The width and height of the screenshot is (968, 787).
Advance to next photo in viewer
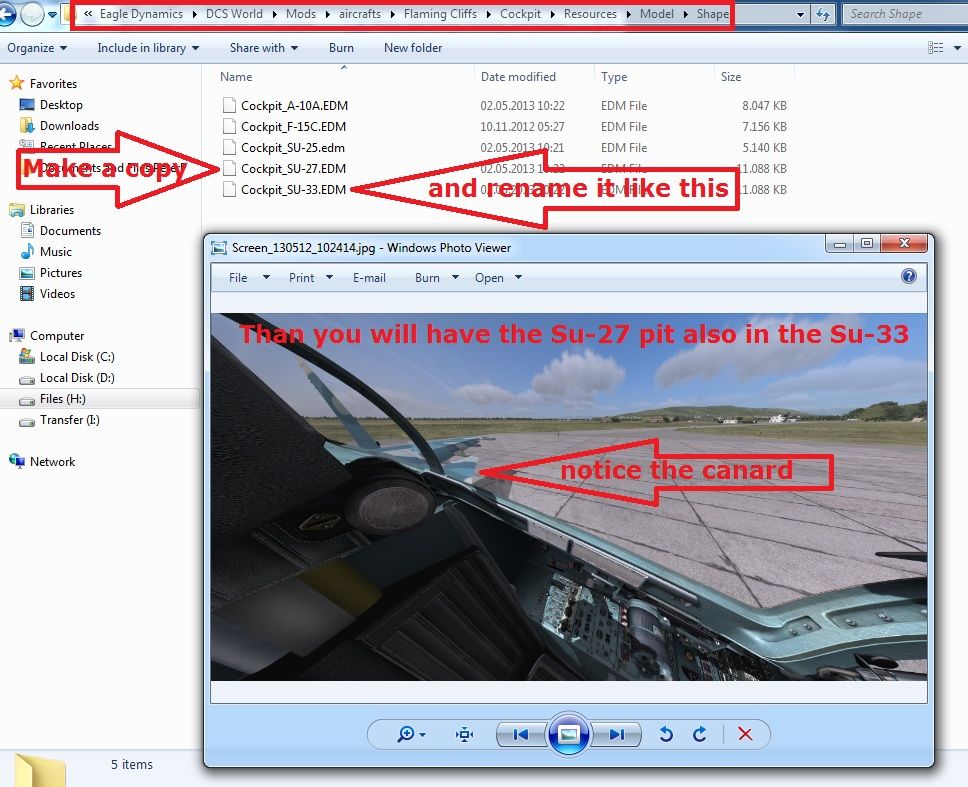(x=616, y=734)
